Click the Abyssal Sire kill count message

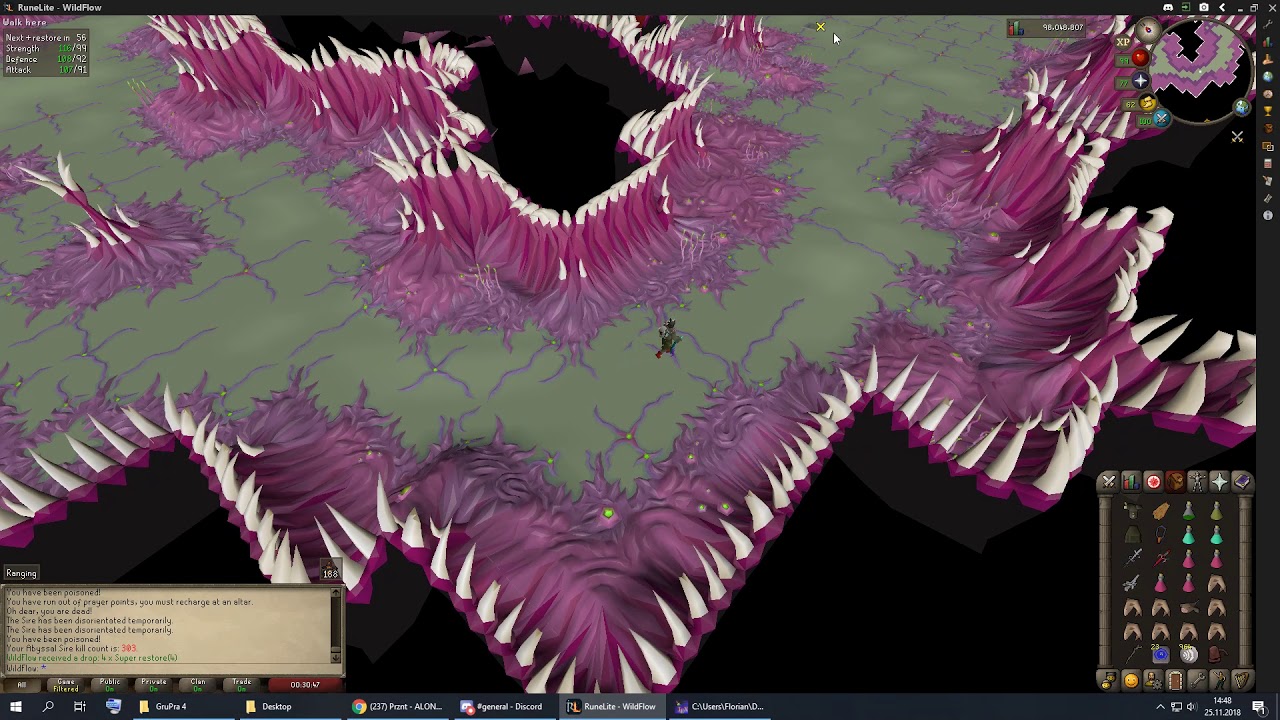coord(71,649)
